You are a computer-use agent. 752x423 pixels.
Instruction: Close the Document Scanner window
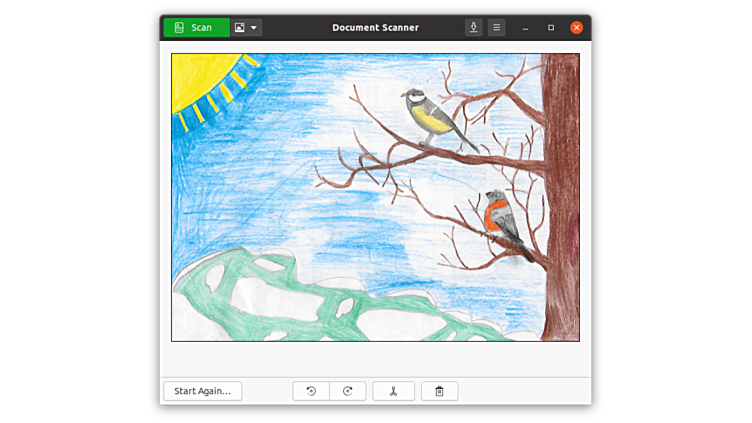pyautogui.click(x=576, y=28)
